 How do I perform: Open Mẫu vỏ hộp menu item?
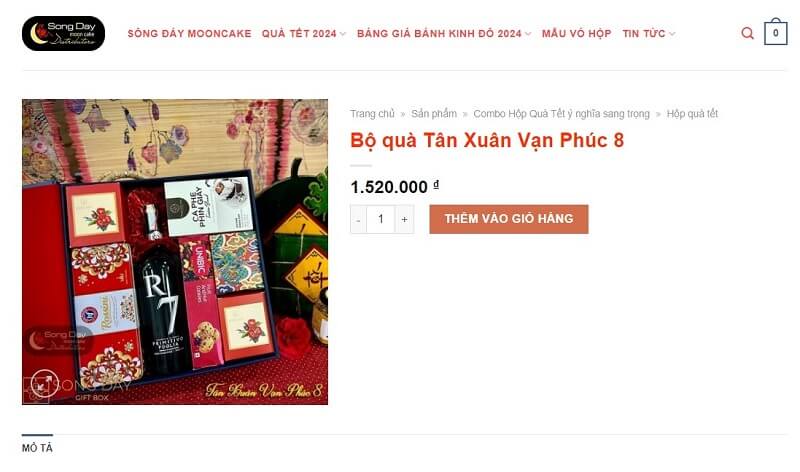pos(577,34)
